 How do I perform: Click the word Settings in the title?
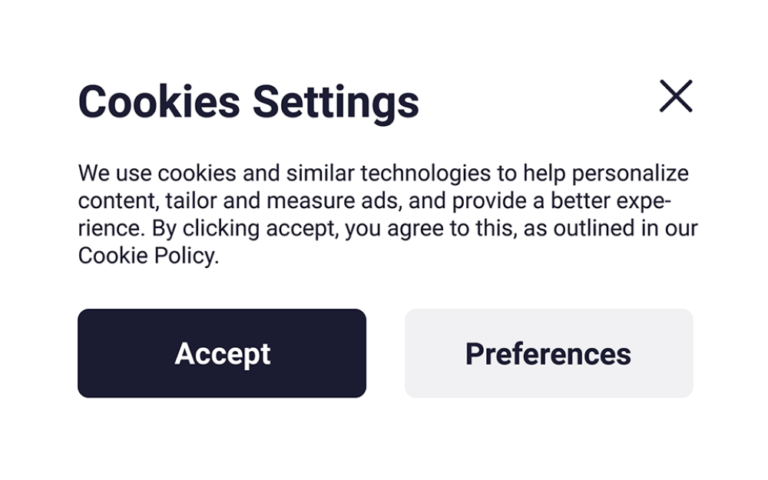[335, 102]
